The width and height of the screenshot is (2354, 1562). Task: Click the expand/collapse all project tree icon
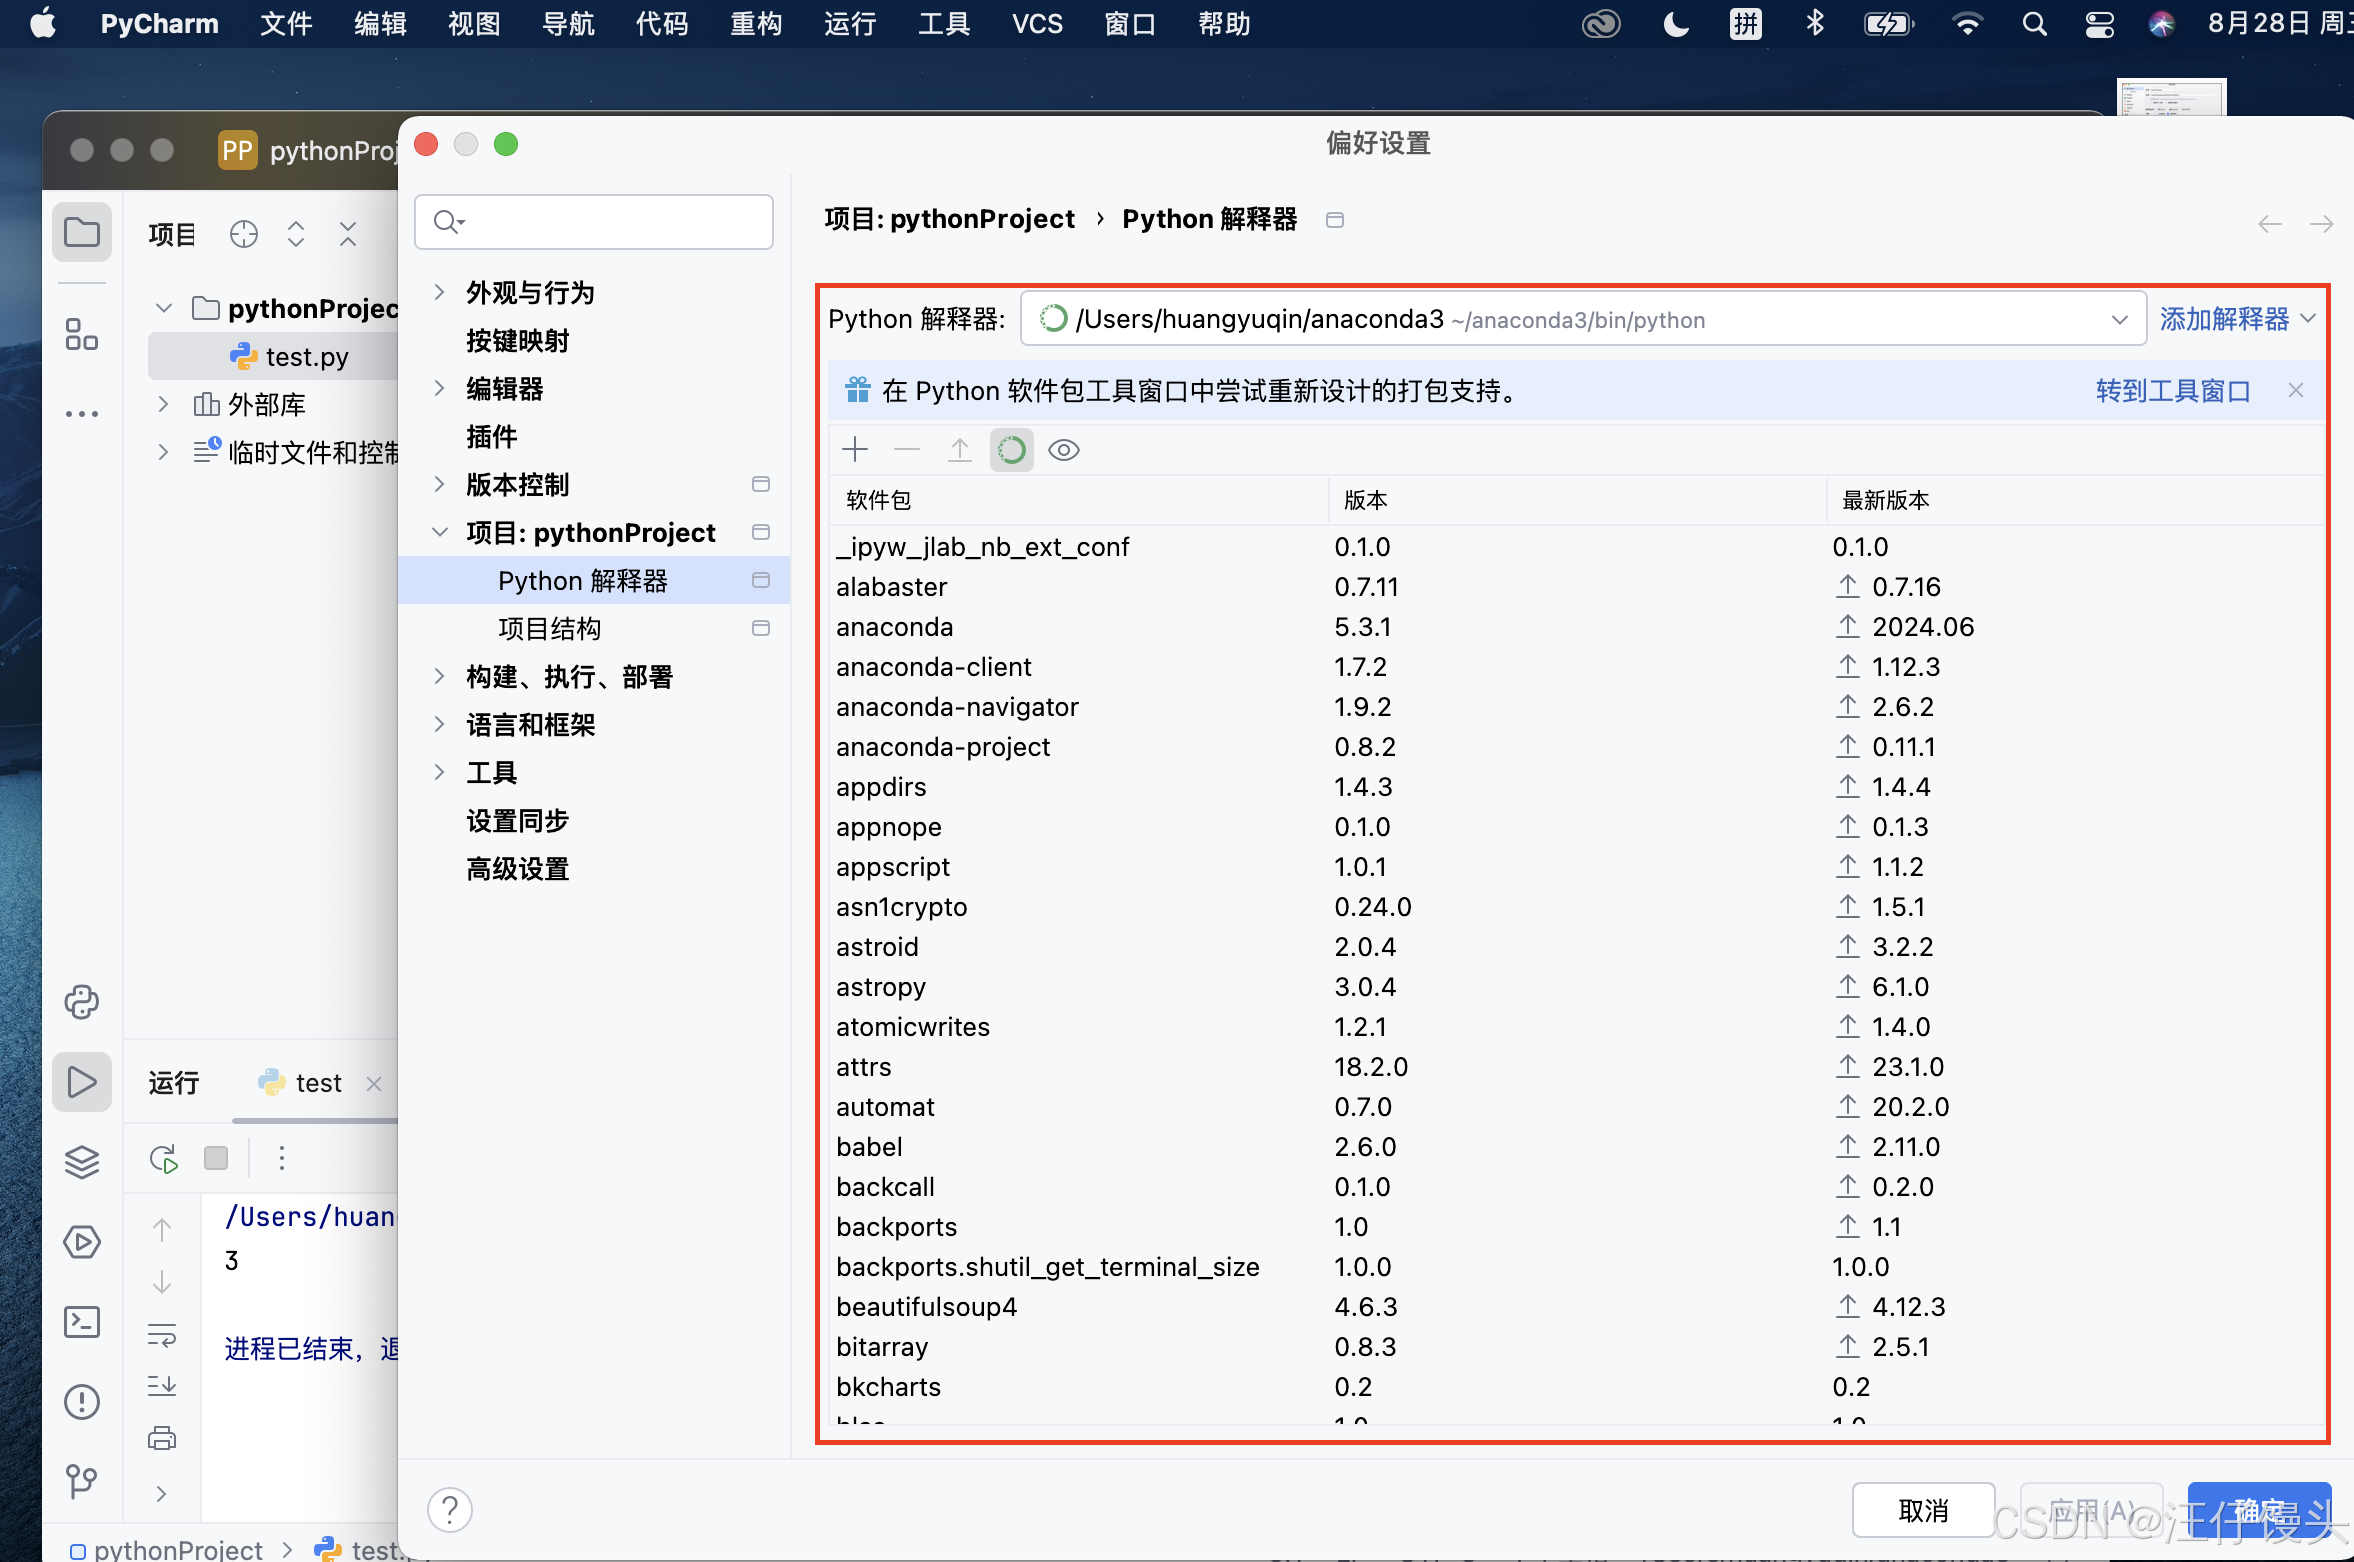[296, 234]
